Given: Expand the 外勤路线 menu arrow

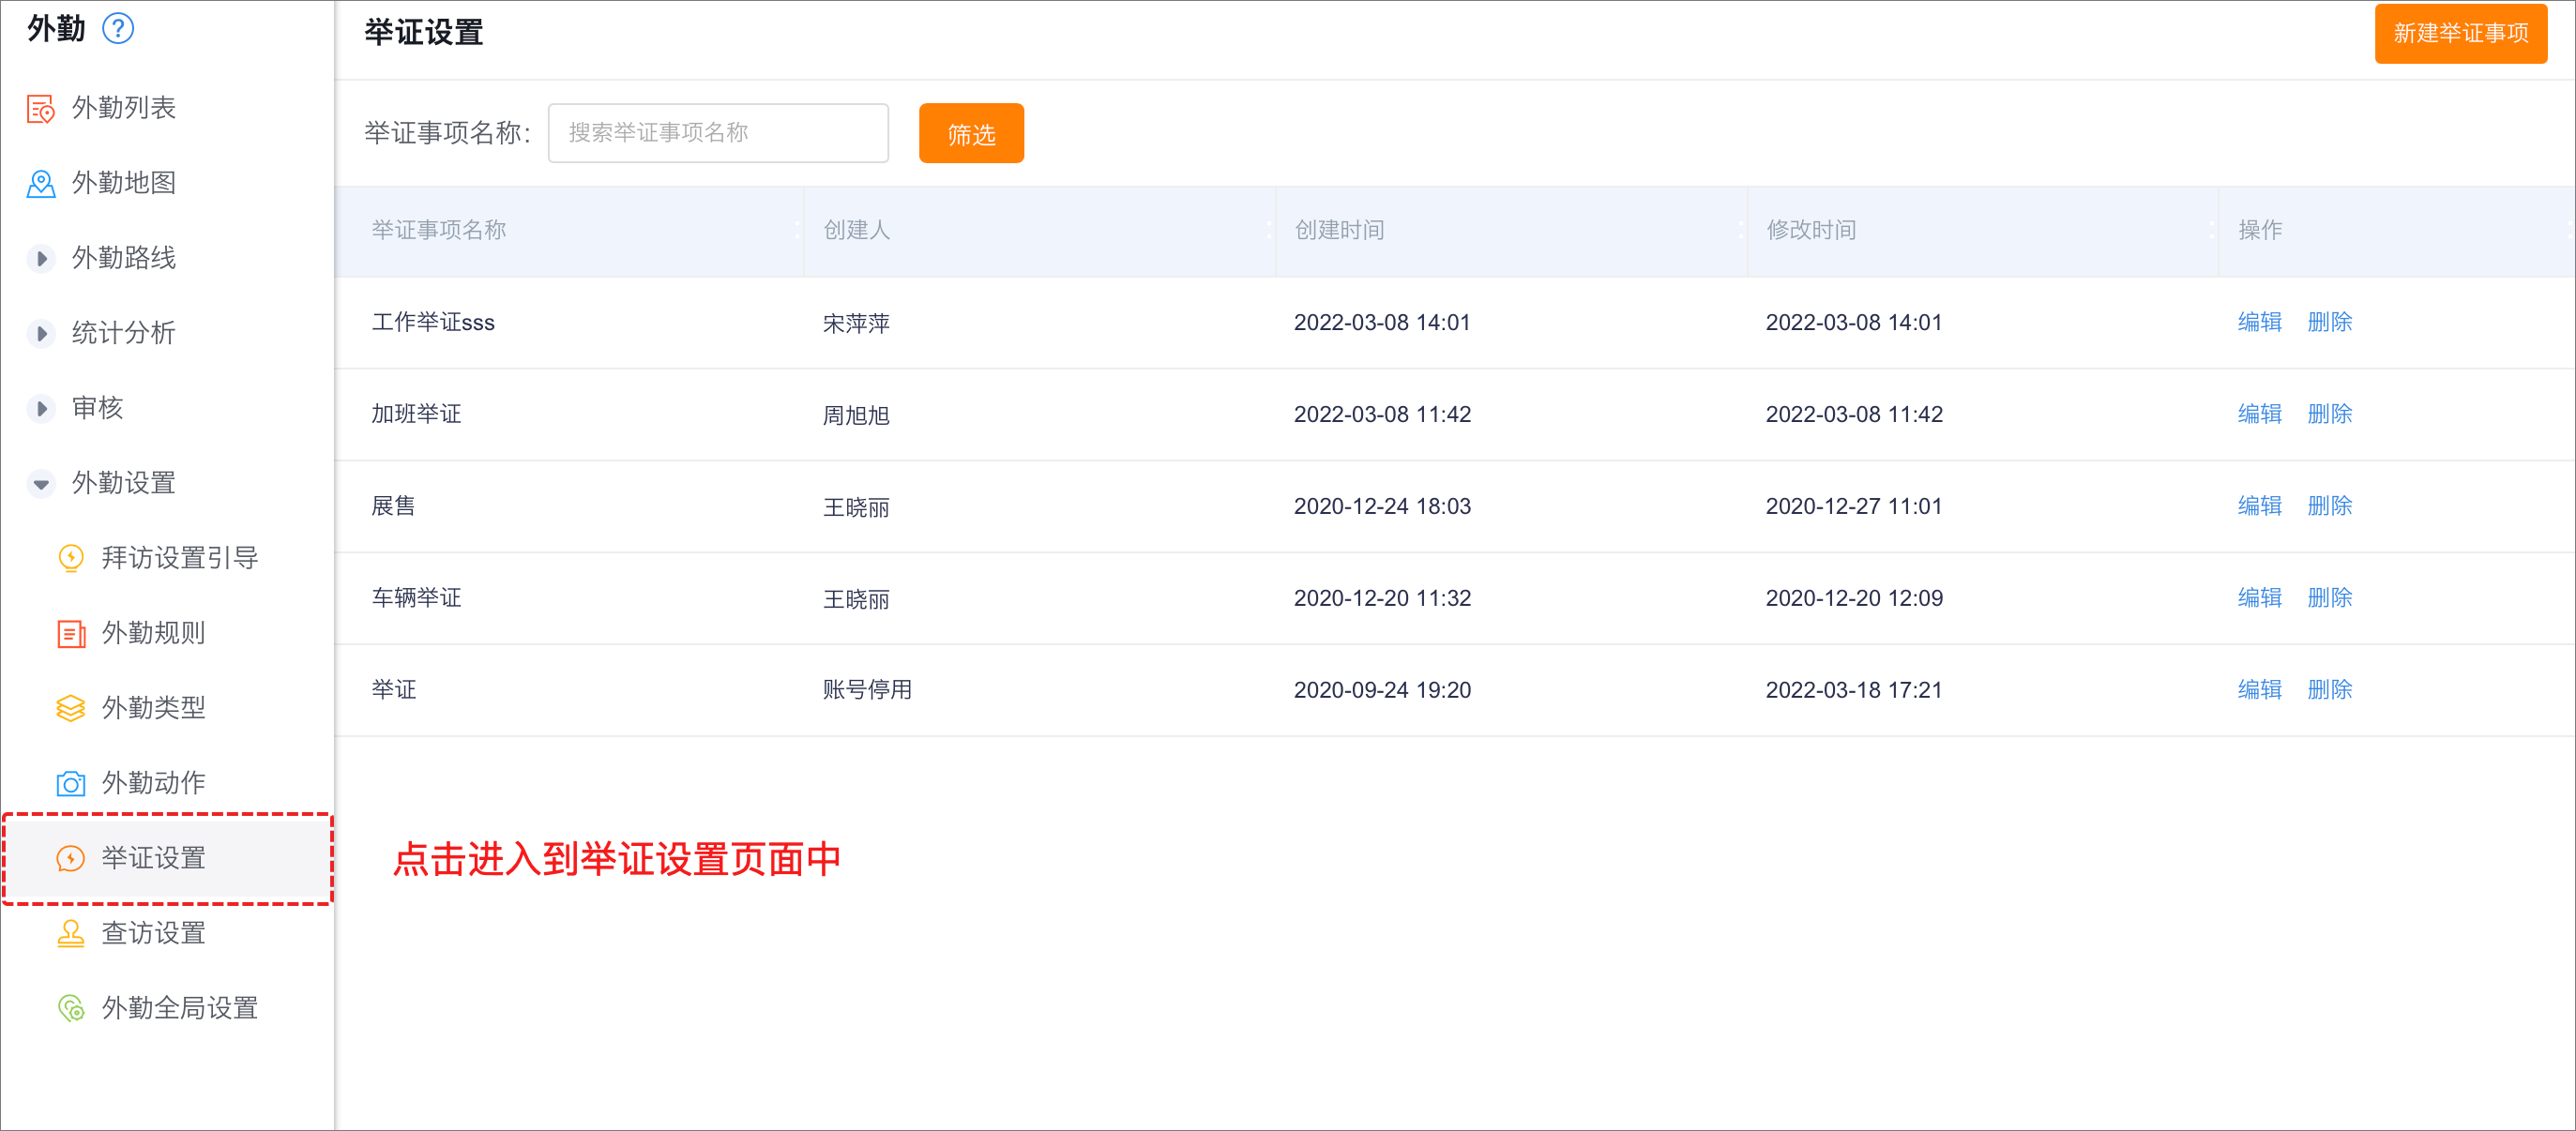Looking at the screenshot, I should point(41,258).
